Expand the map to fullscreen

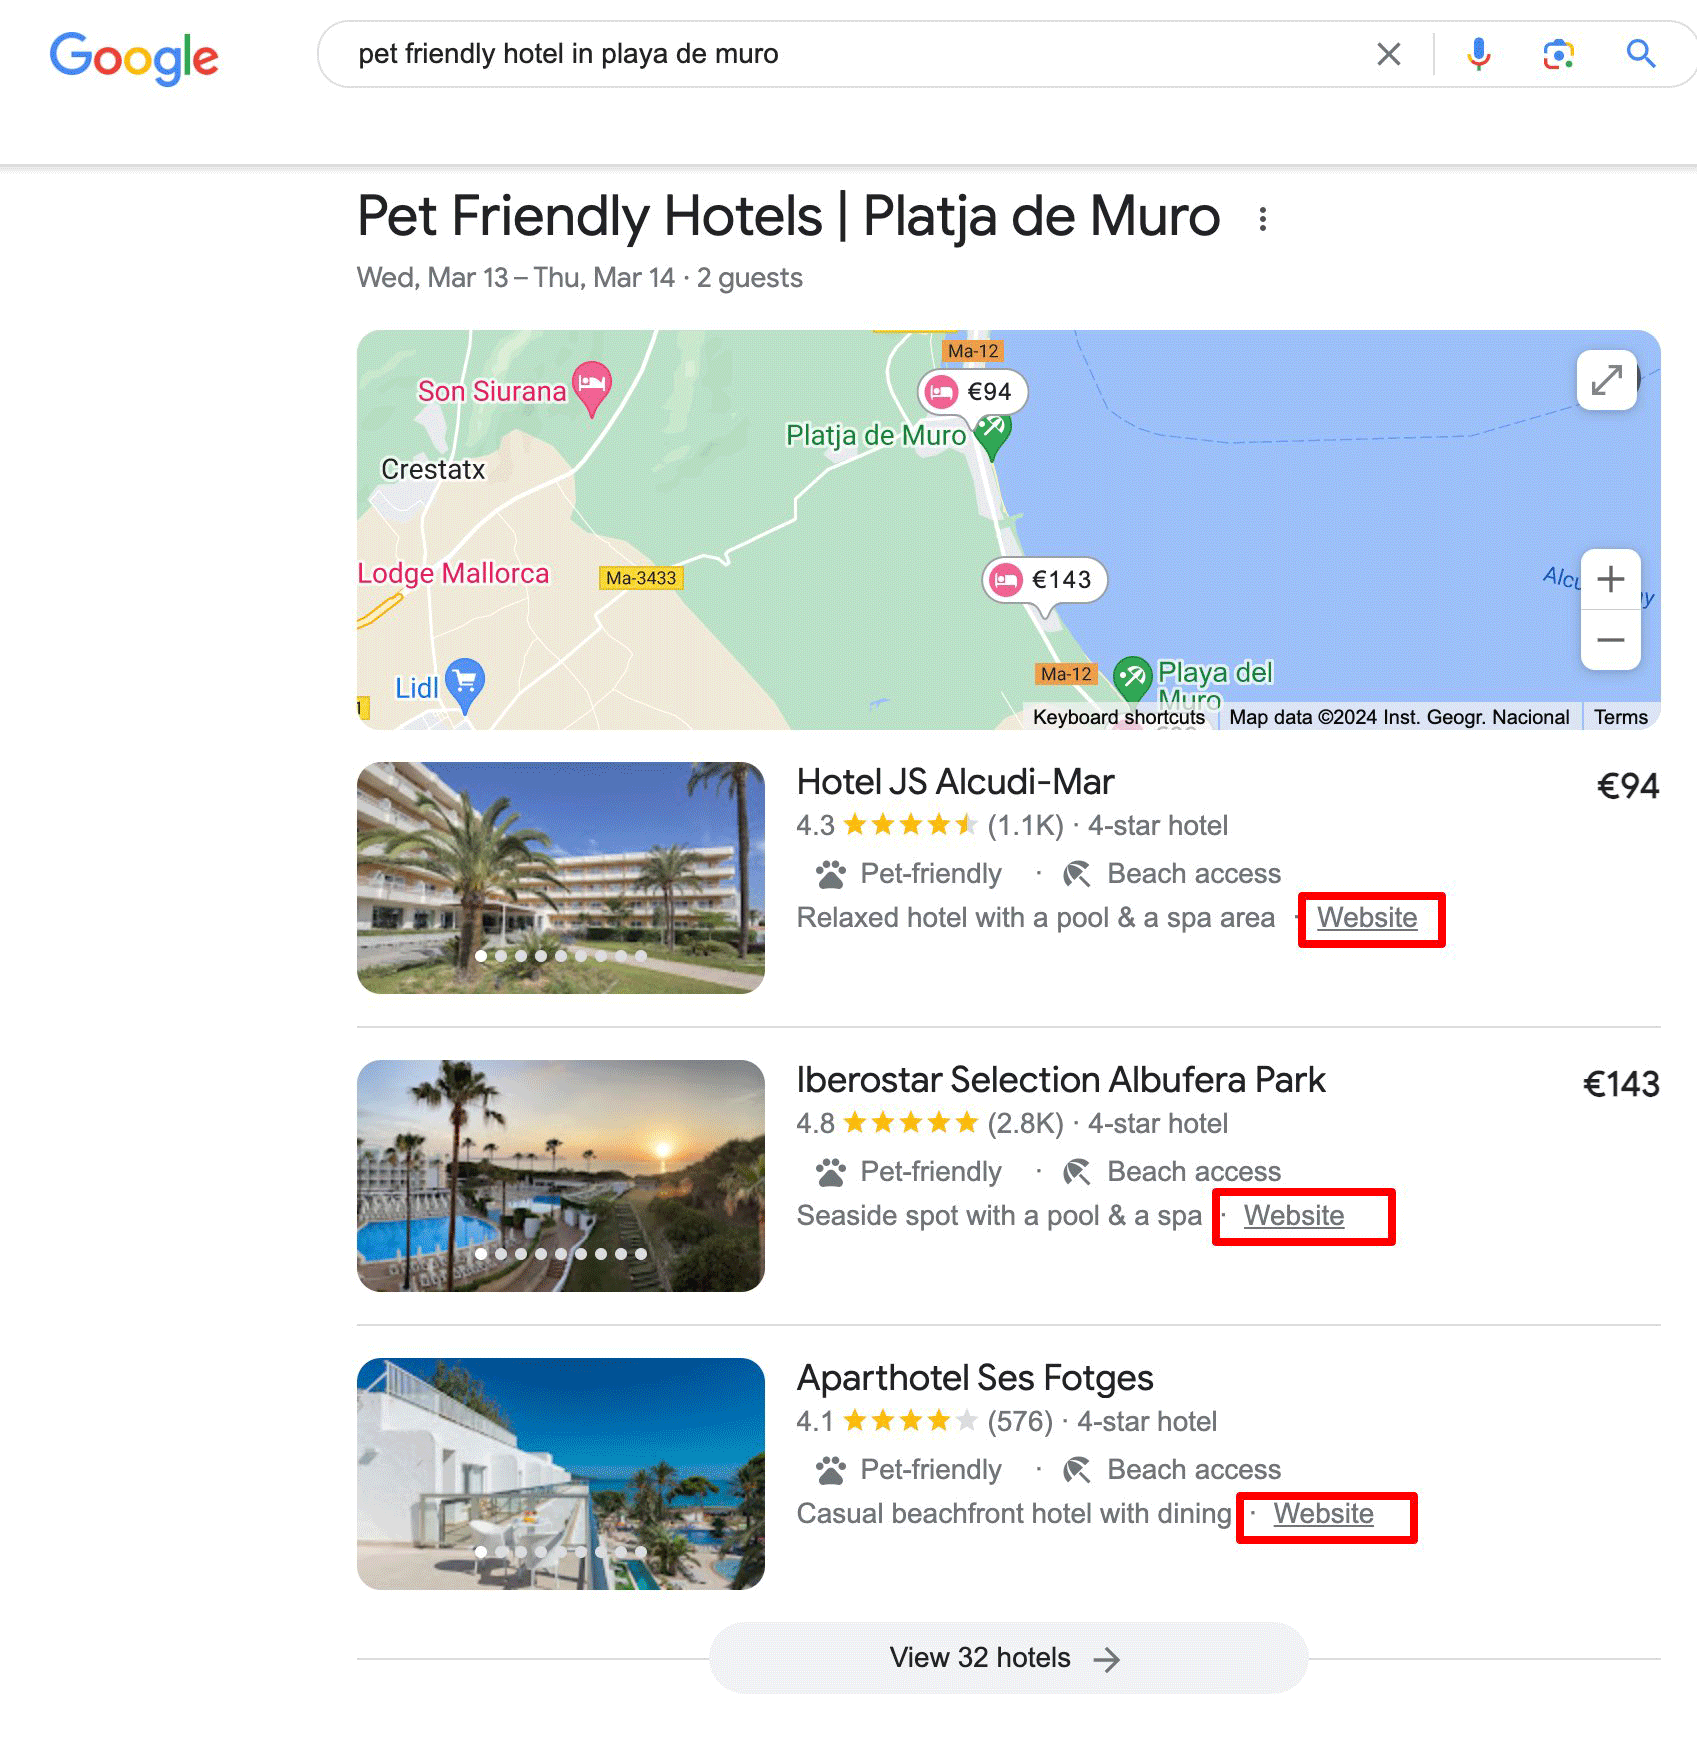pos(1608,382)
